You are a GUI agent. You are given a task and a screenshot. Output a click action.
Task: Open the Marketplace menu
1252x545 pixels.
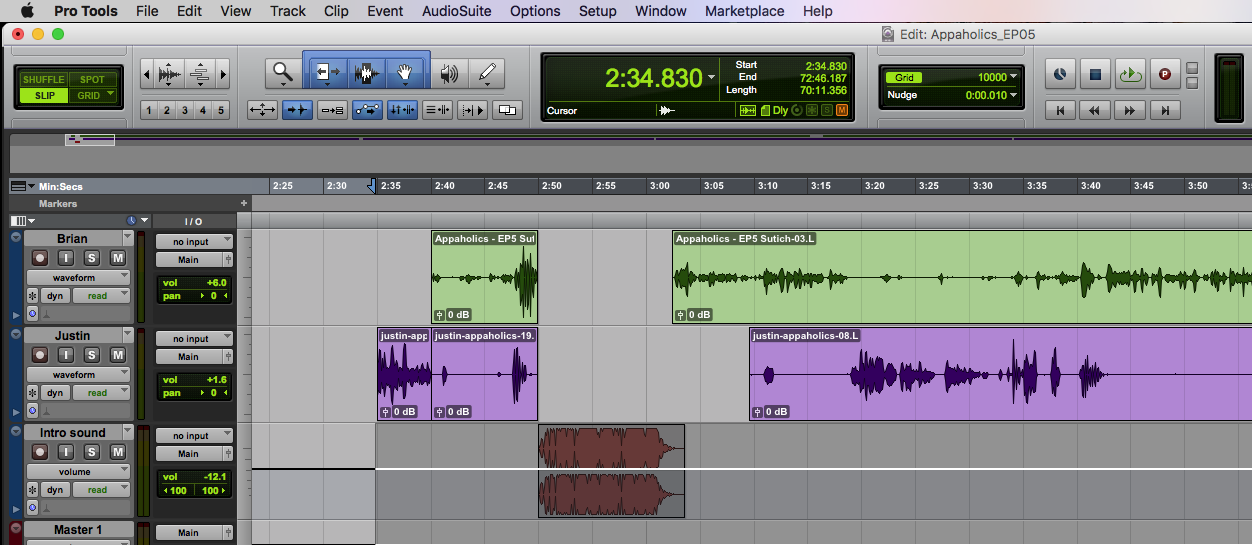click(744, 11)
